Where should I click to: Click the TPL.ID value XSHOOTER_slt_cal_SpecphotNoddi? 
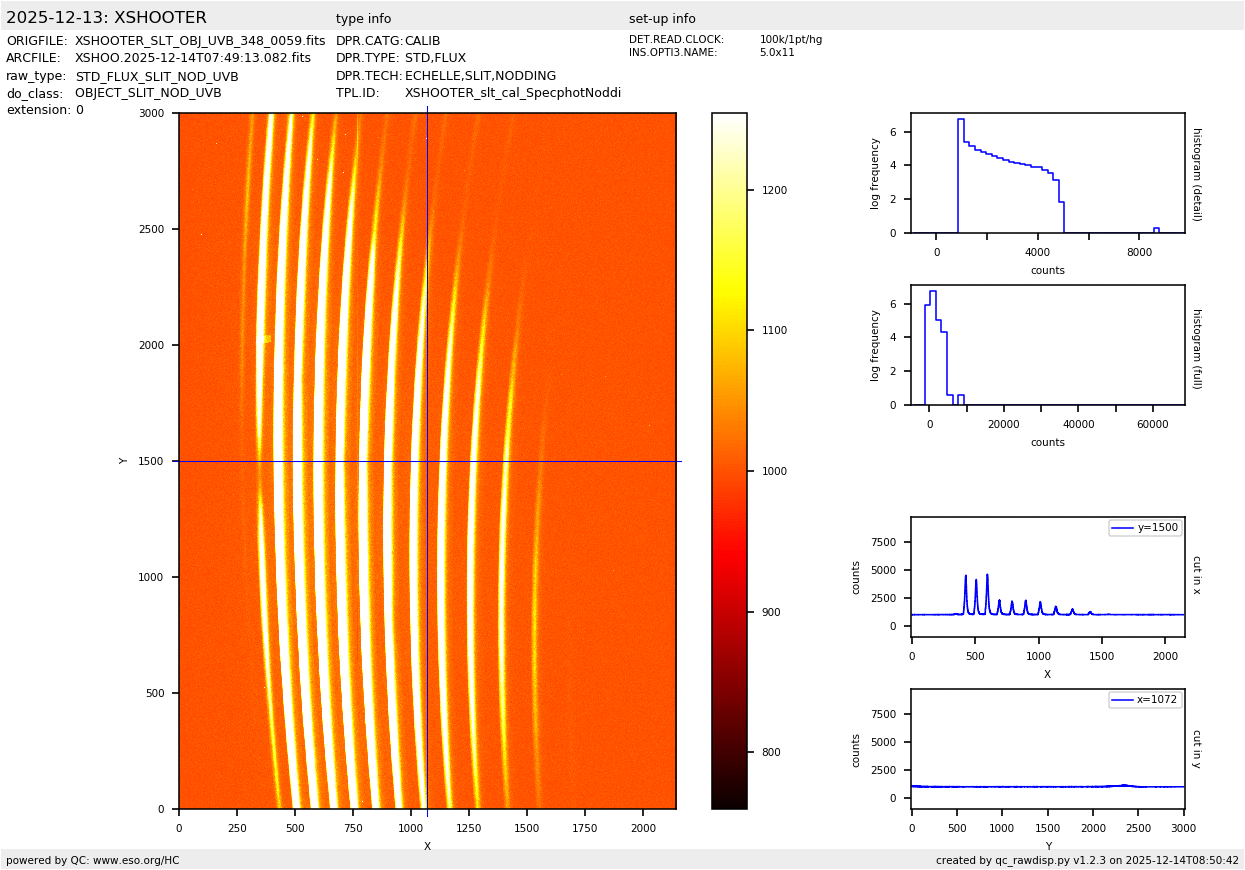click(512, 93)
